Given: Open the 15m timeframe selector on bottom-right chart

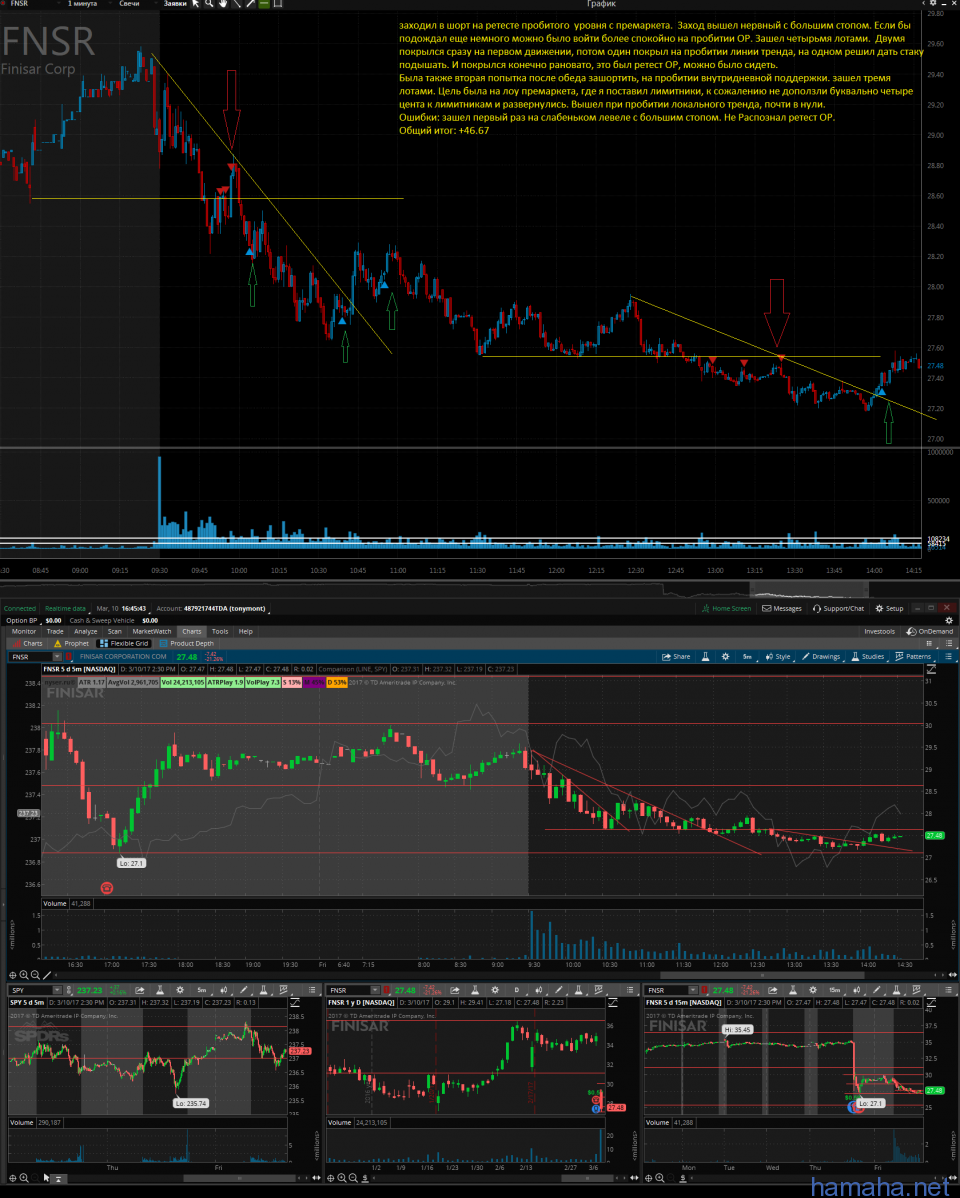Looking at the screenshot, I should (835, 990).
